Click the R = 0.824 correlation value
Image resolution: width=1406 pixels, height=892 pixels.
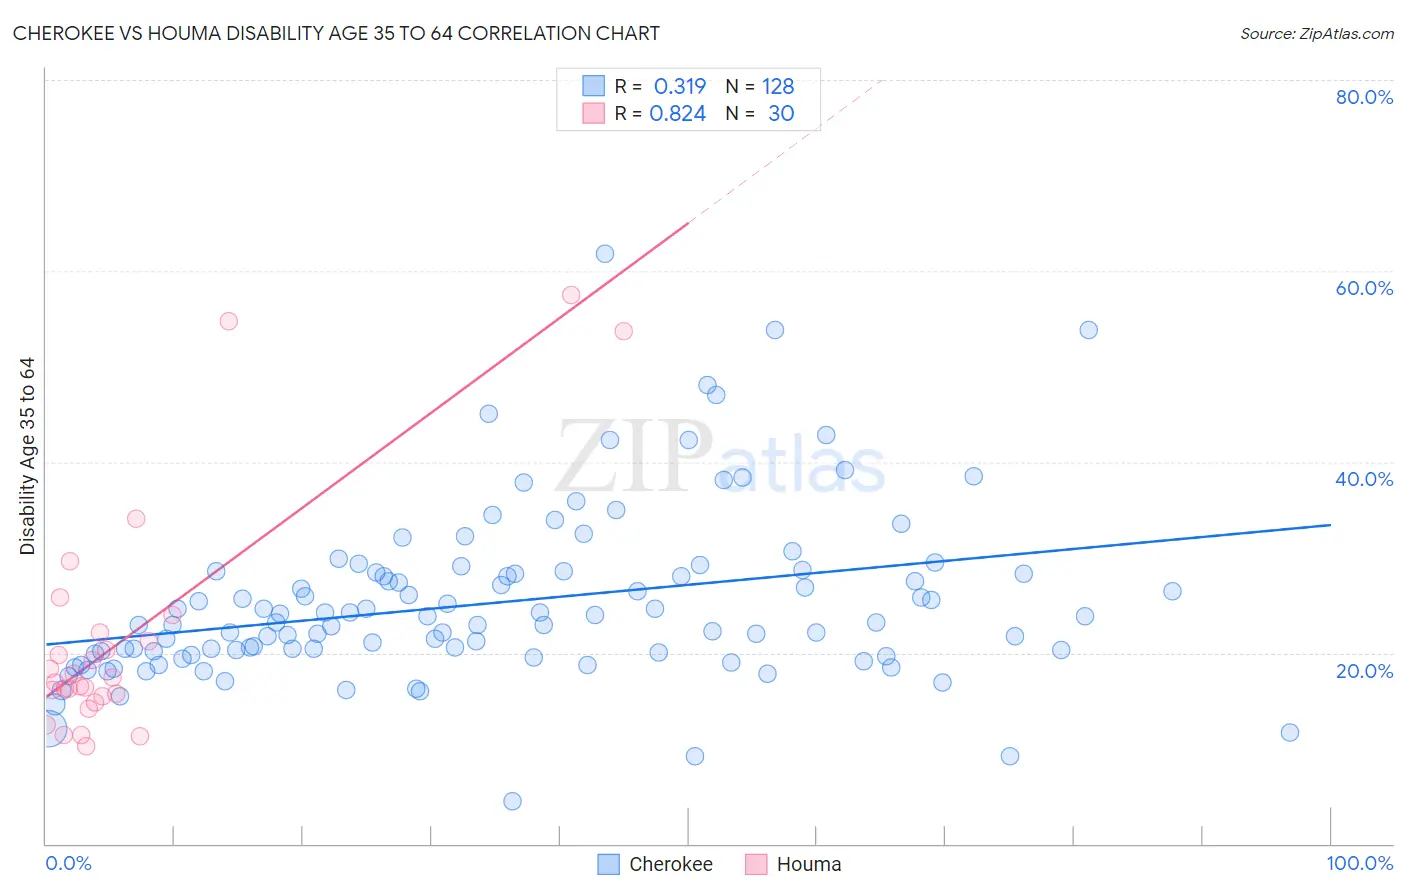coord(660,113)
